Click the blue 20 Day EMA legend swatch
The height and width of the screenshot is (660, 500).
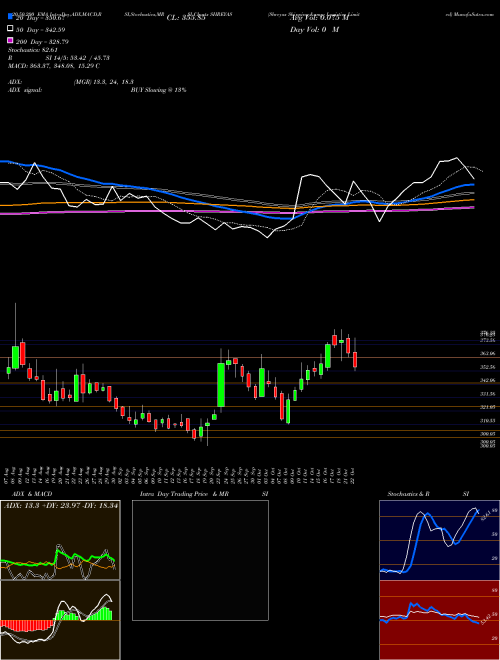click(10, 16)
